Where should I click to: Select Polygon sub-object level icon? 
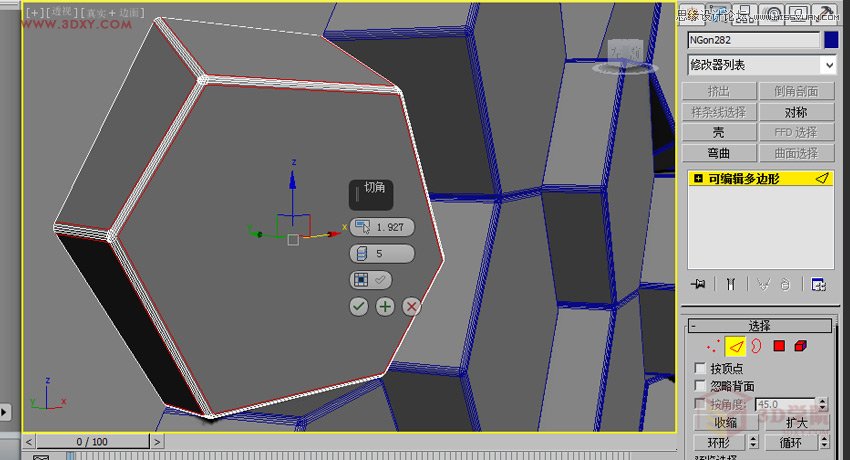(x=779, y=346)
